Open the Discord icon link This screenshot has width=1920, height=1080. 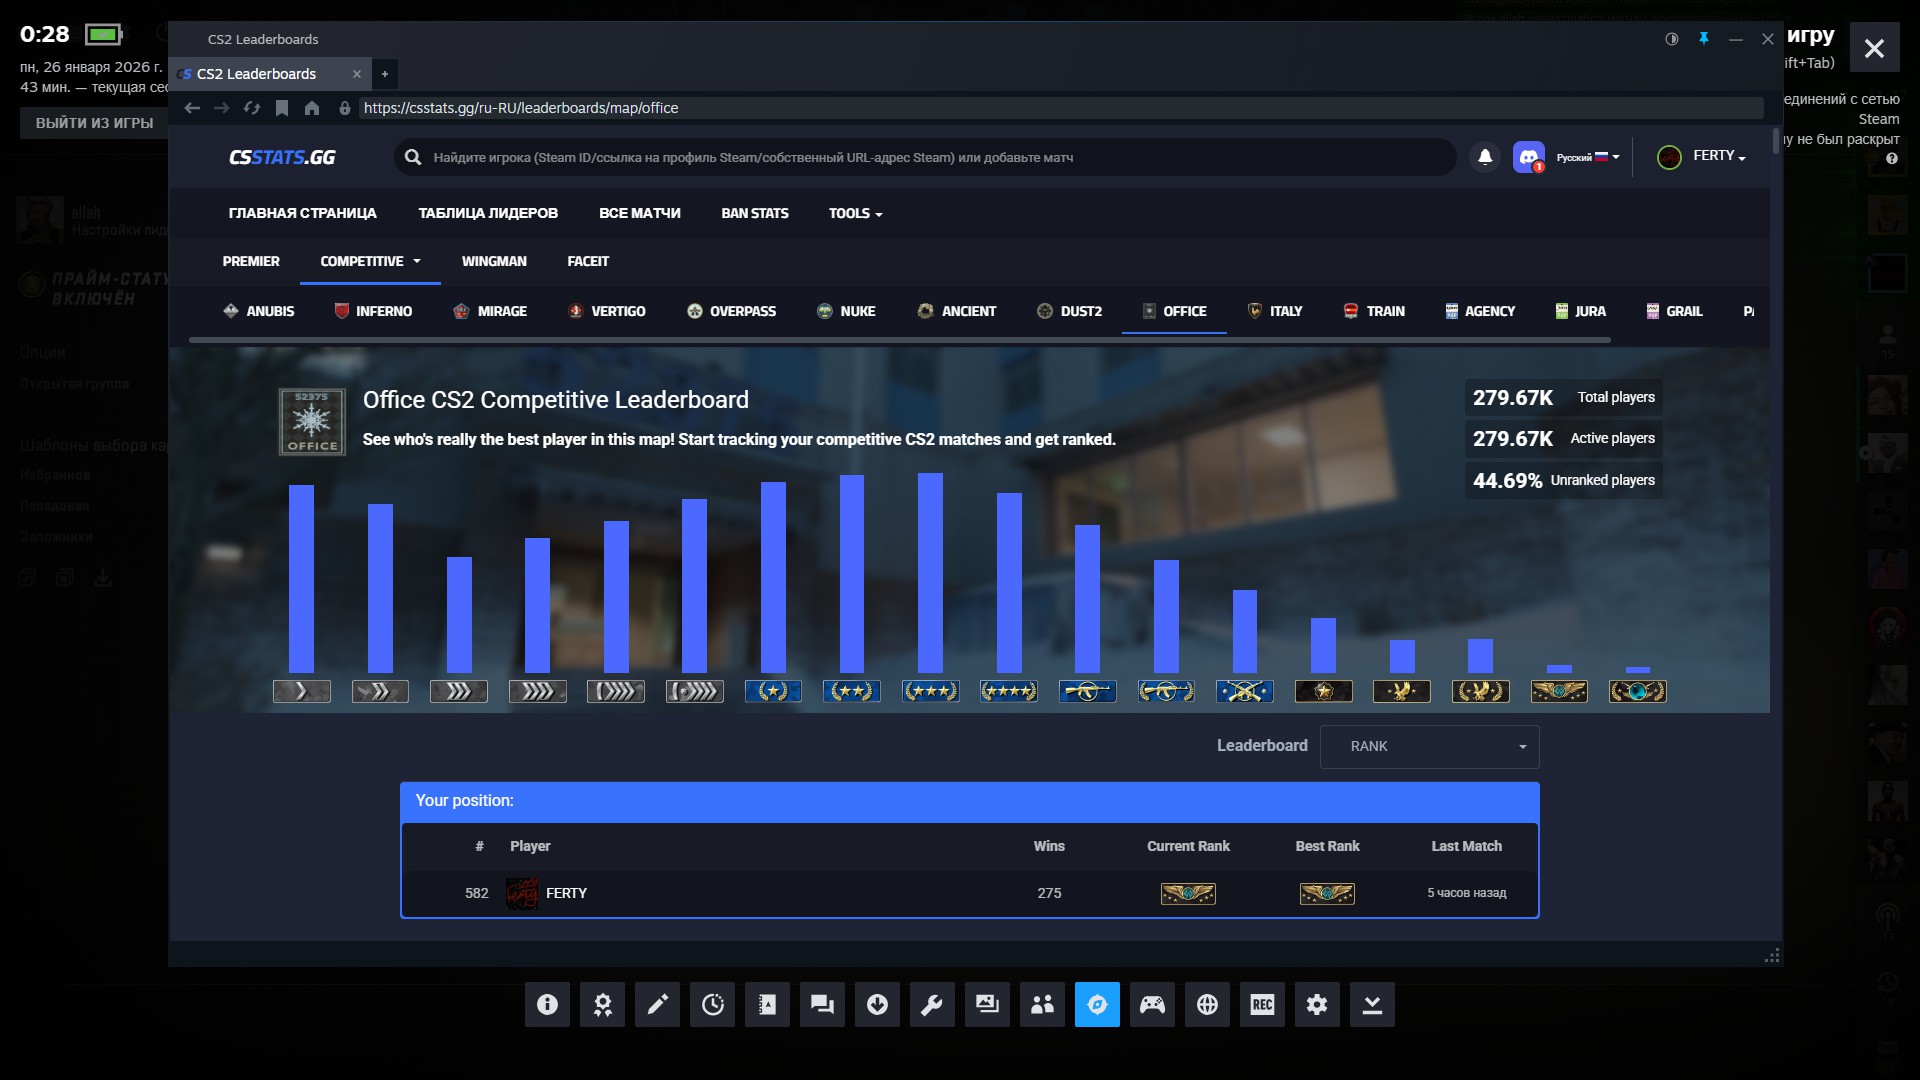click(1528, 157)
